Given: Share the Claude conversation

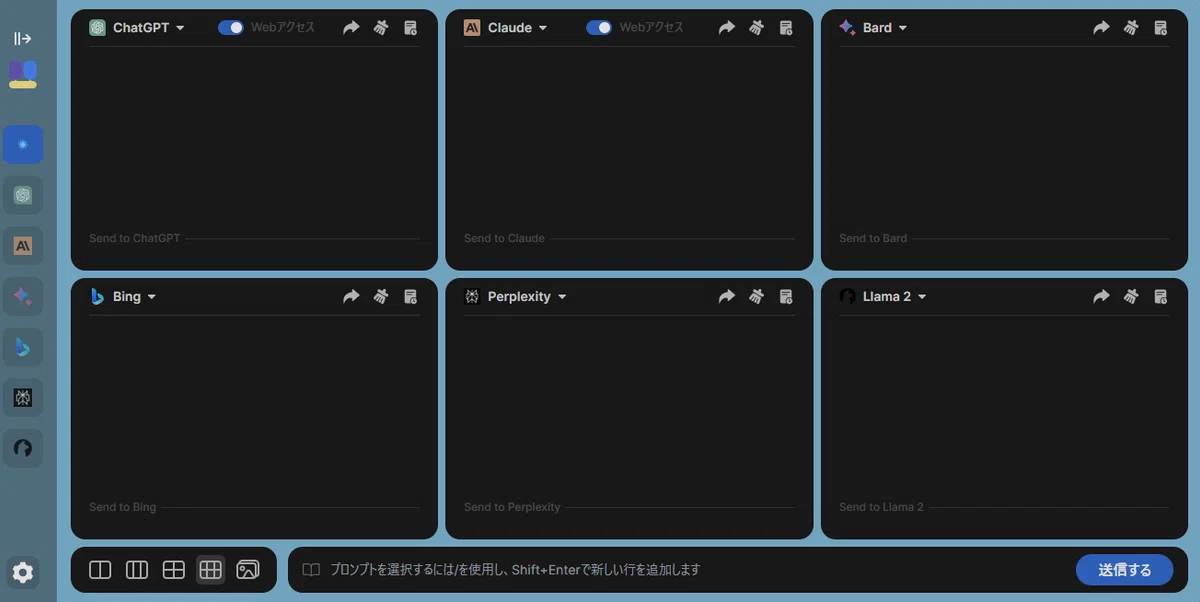Looking at the screenshot, I should point(727,28).
